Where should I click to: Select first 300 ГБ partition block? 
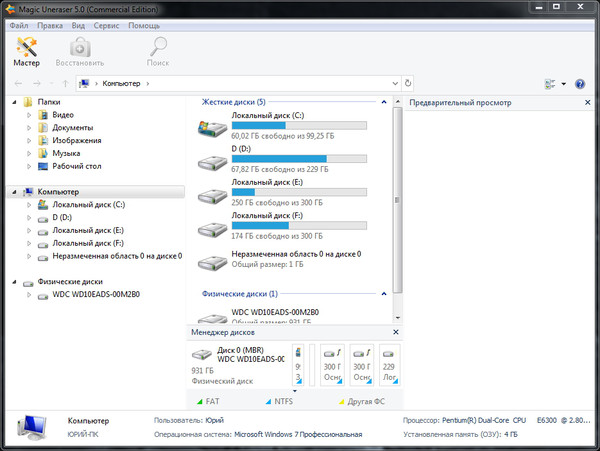click(x=332, y=365)
